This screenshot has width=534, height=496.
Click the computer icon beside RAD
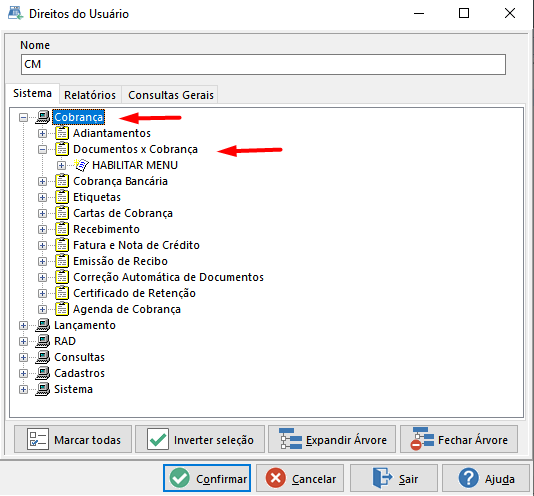coord(43,341)
